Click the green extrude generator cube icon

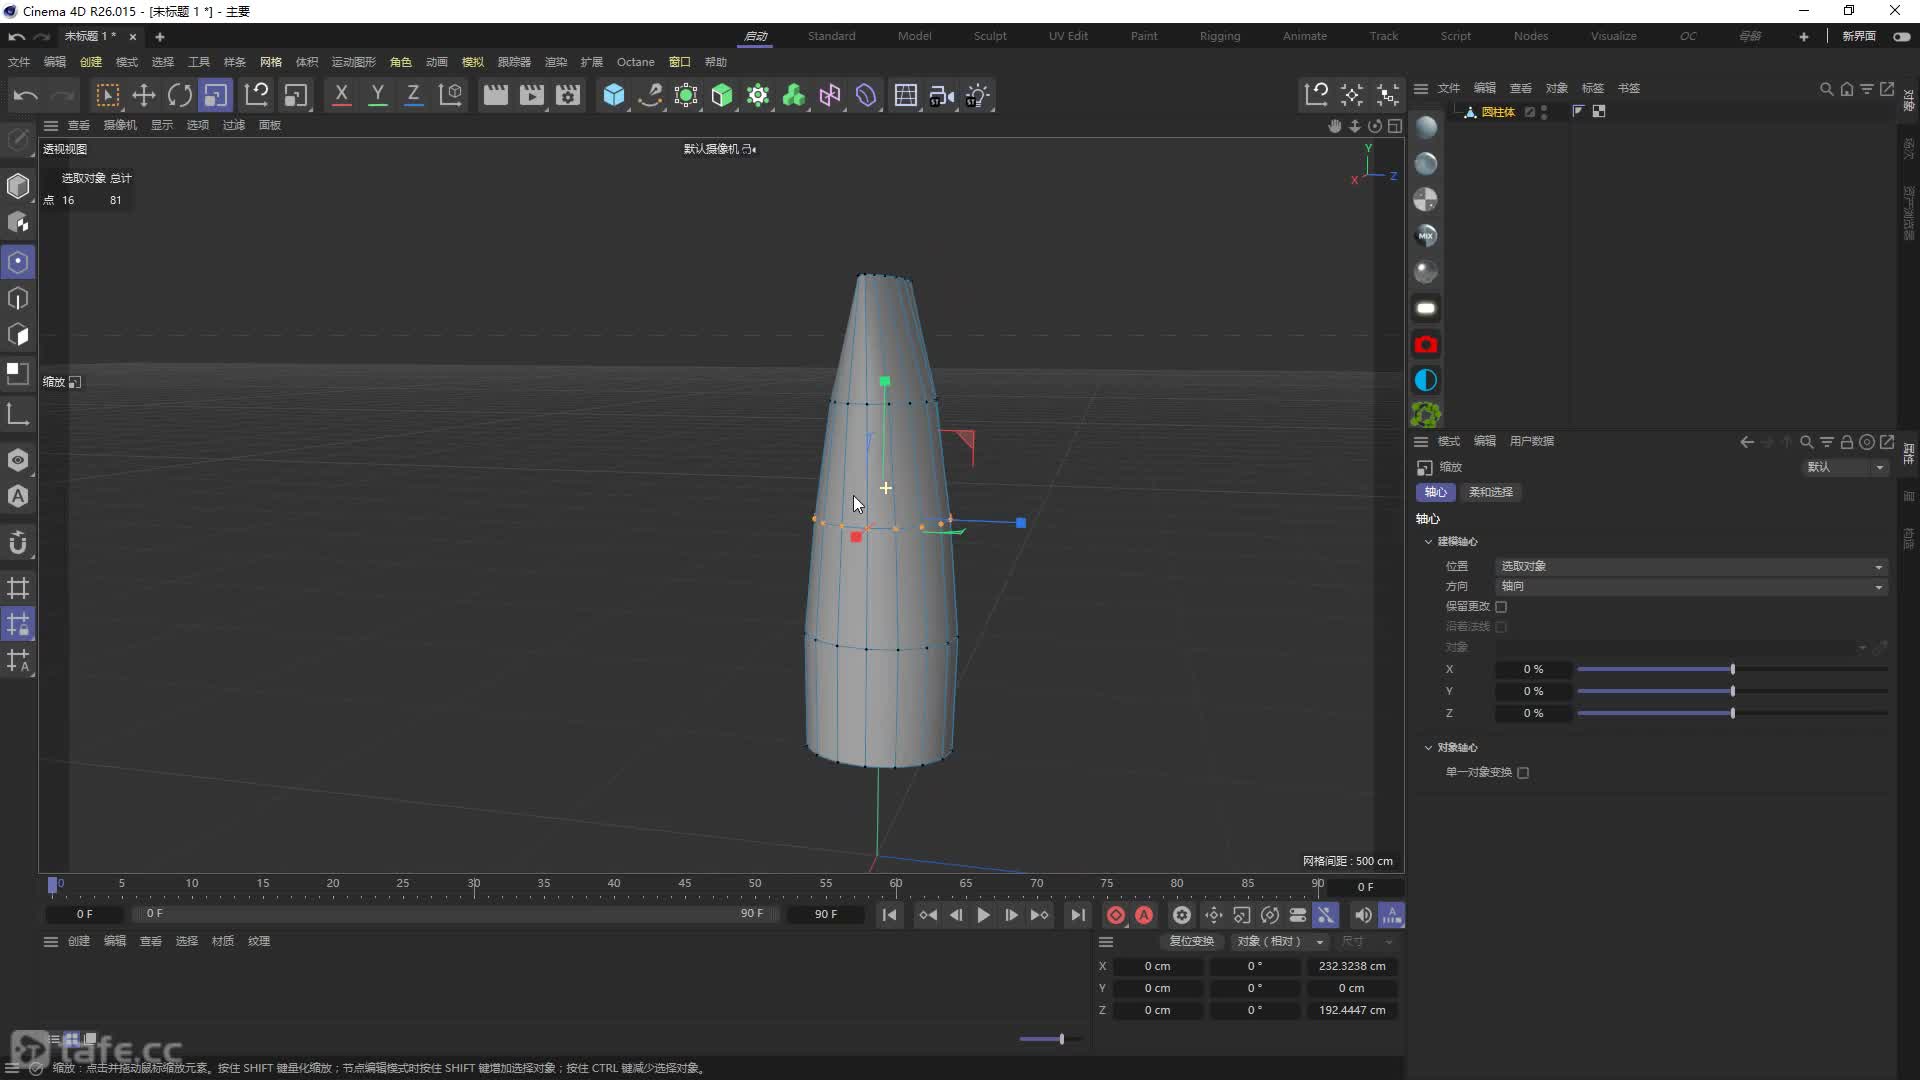click(722, 95)
